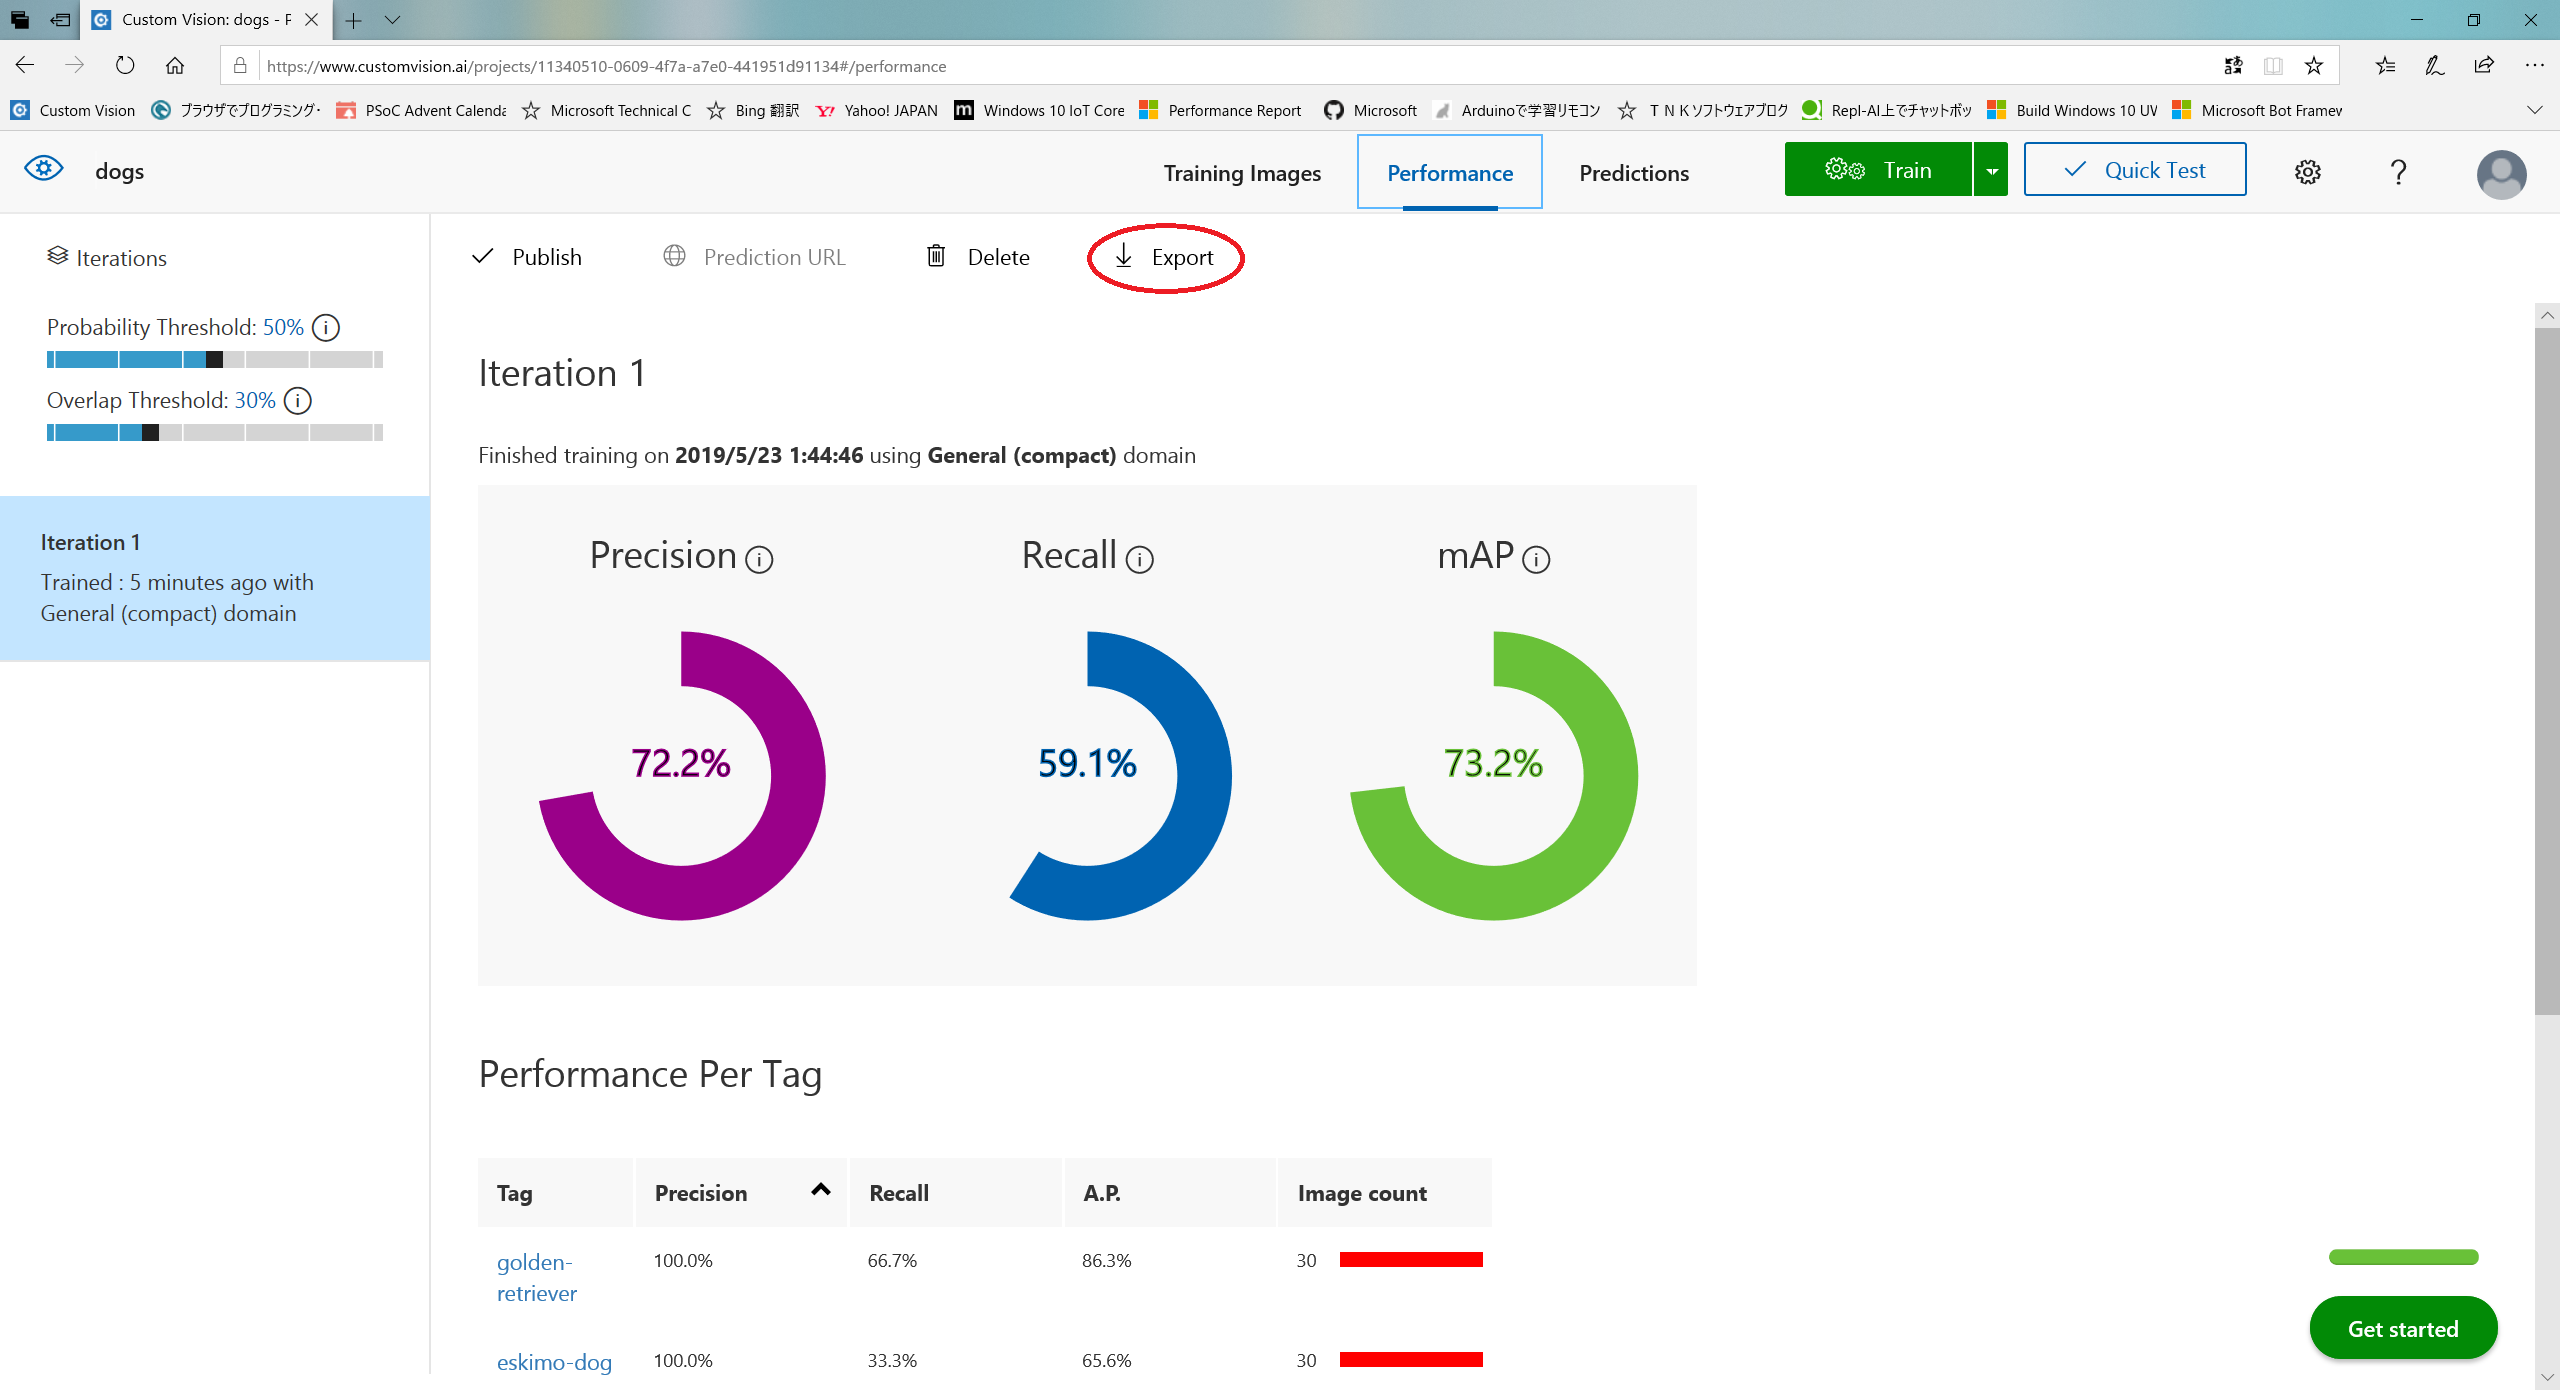Adjust the Probability Threshold slider
2560x1390 pixels.
(214, 360)
